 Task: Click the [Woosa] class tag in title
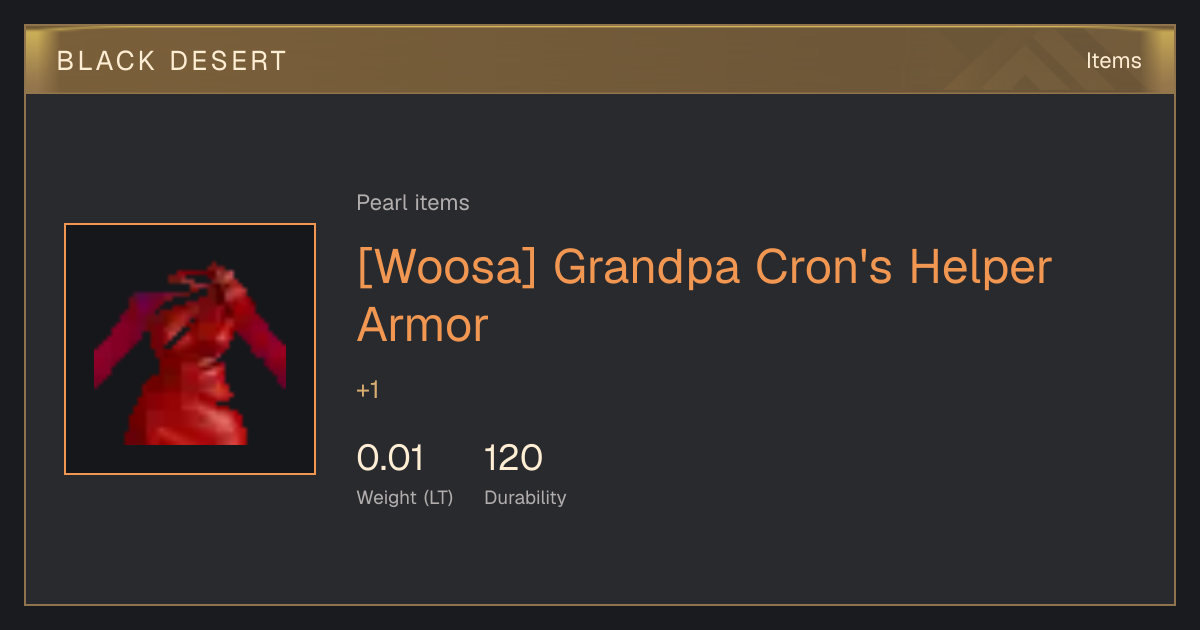[446, 268]
